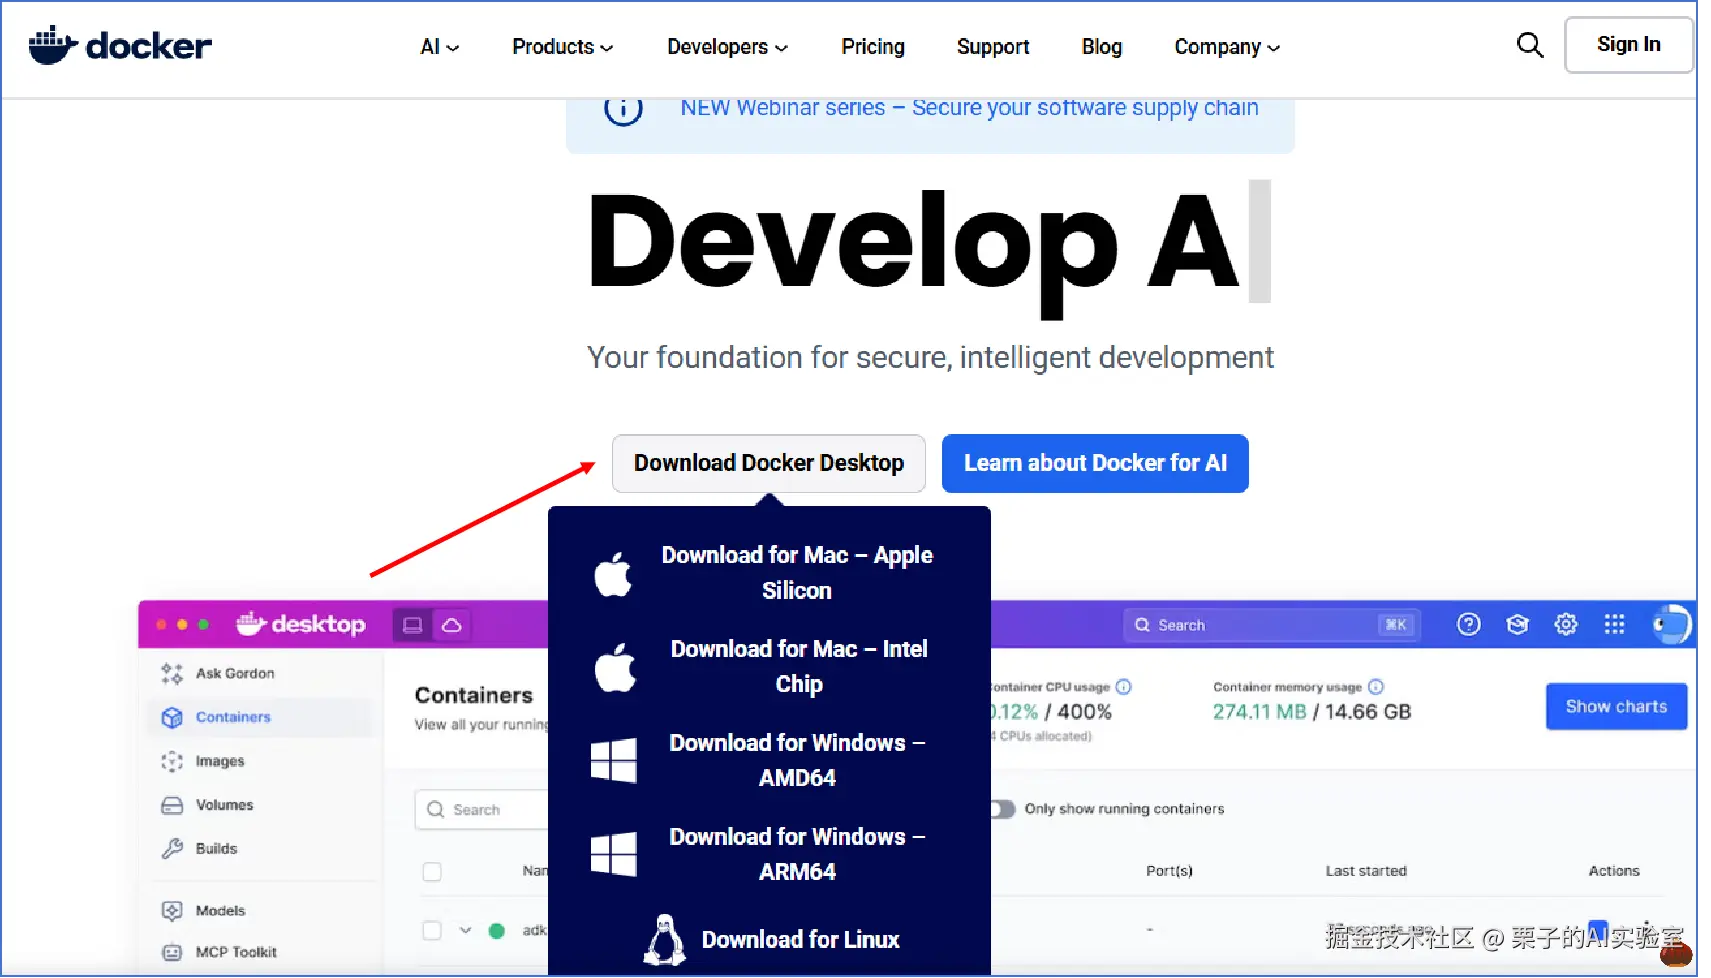Click the local laptop mode icon
Image resolution: width=1711 pixels, height=978 pixels.
412,625
